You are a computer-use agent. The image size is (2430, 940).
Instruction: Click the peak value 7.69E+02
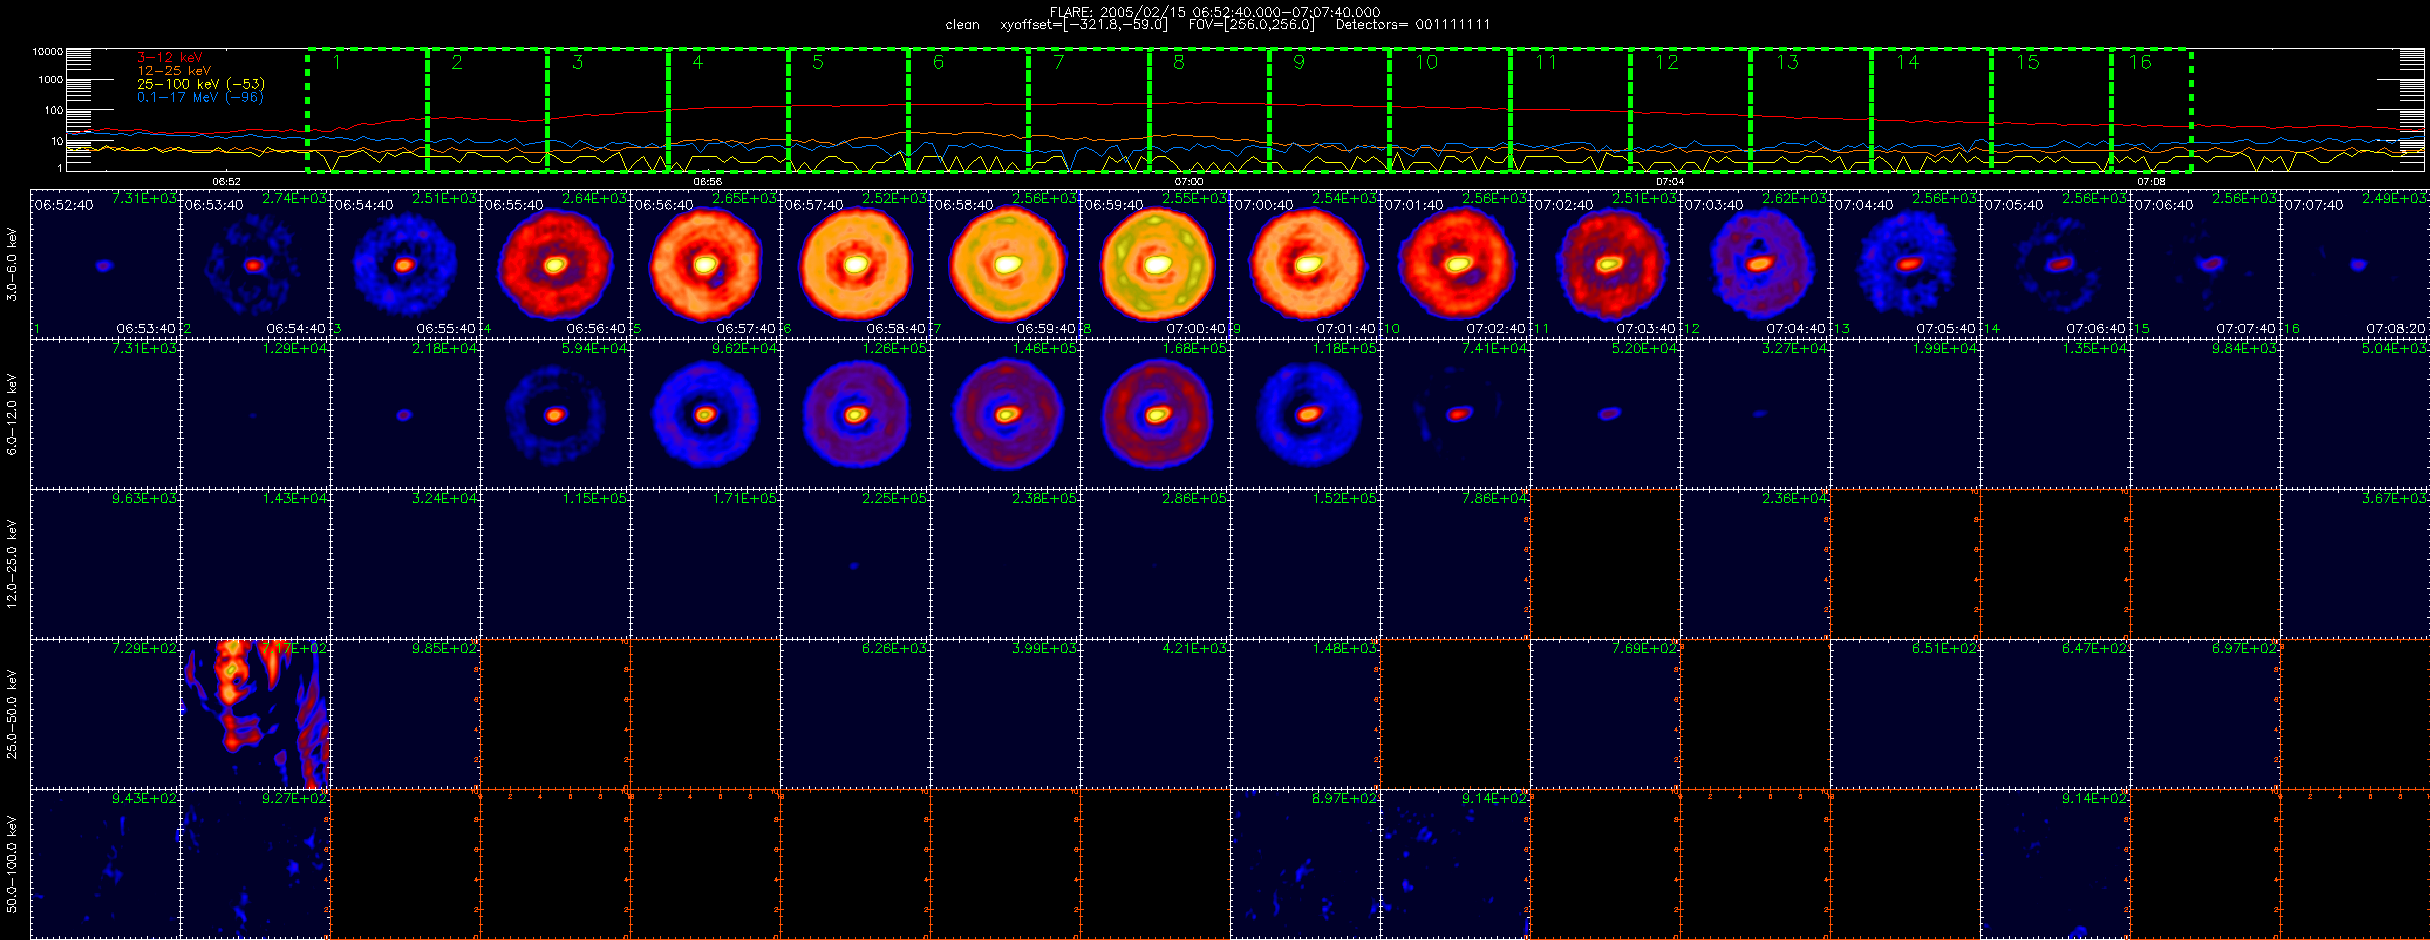[1645, 648]
